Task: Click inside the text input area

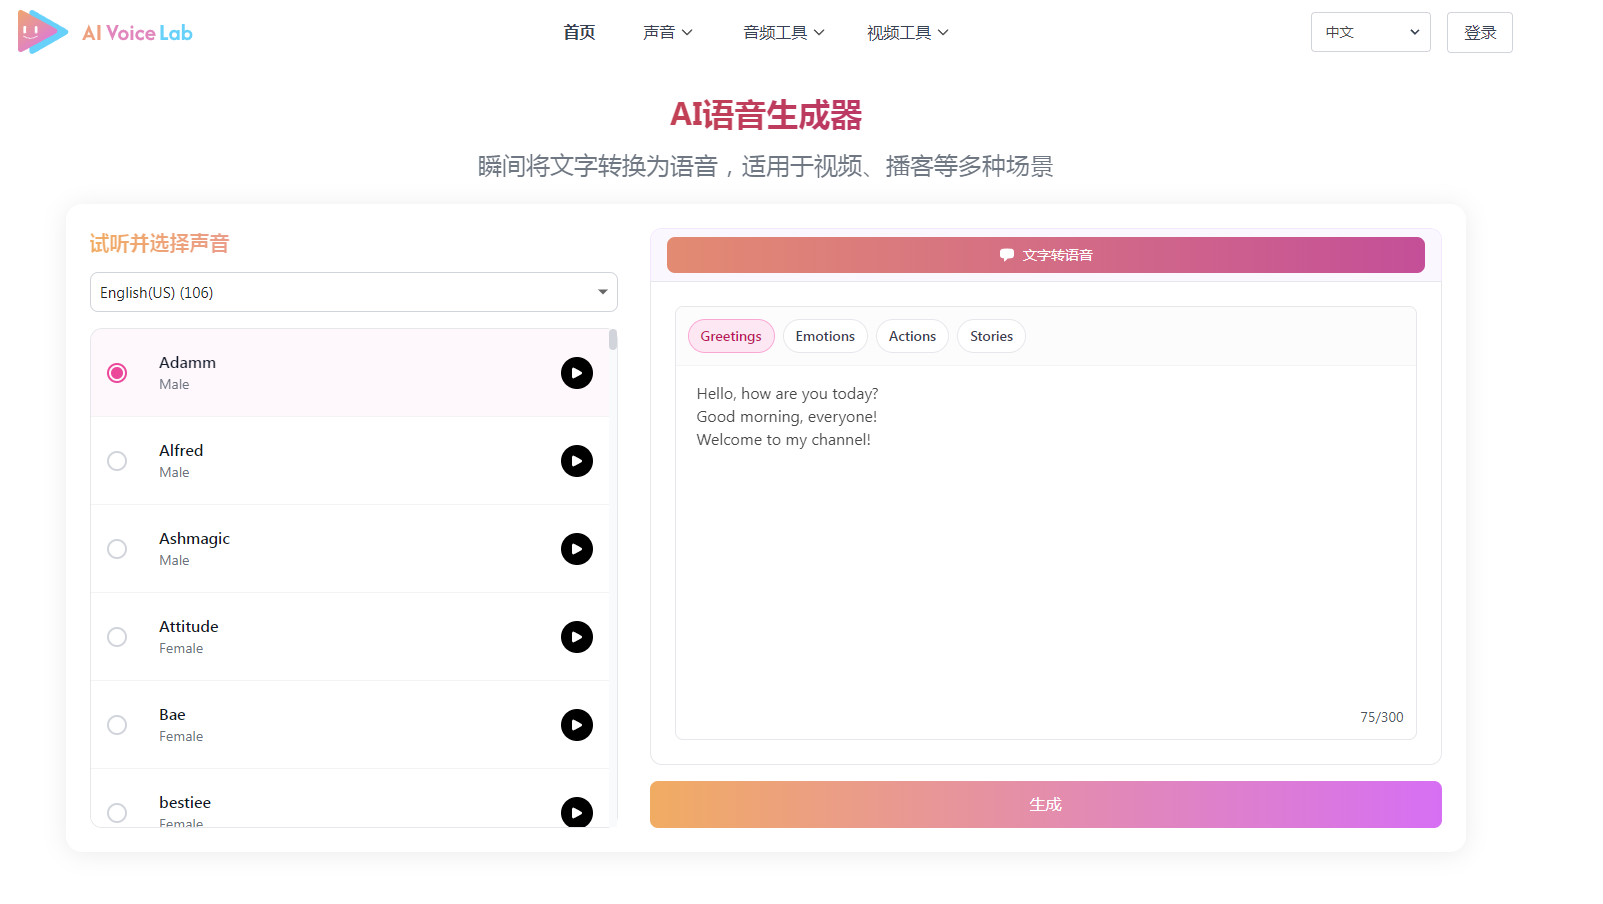Action: click(1045, 550)
